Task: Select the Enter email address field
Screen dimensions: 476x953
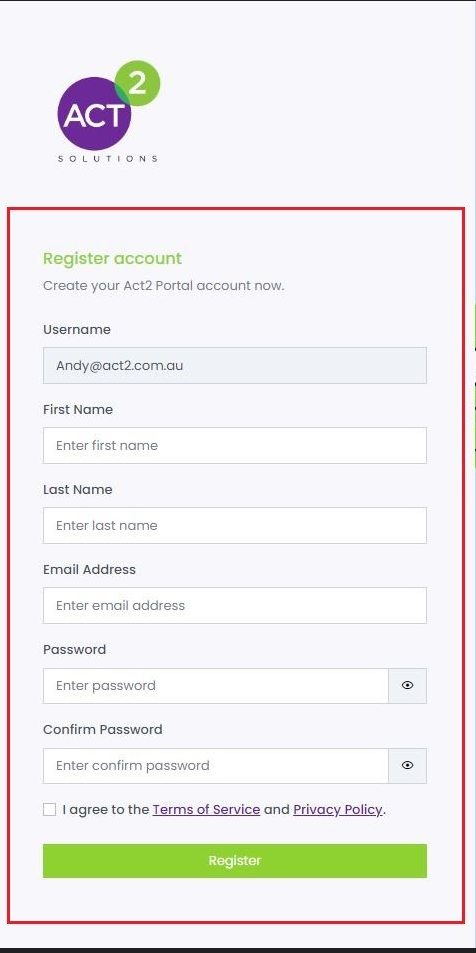Action: (235, 605)
